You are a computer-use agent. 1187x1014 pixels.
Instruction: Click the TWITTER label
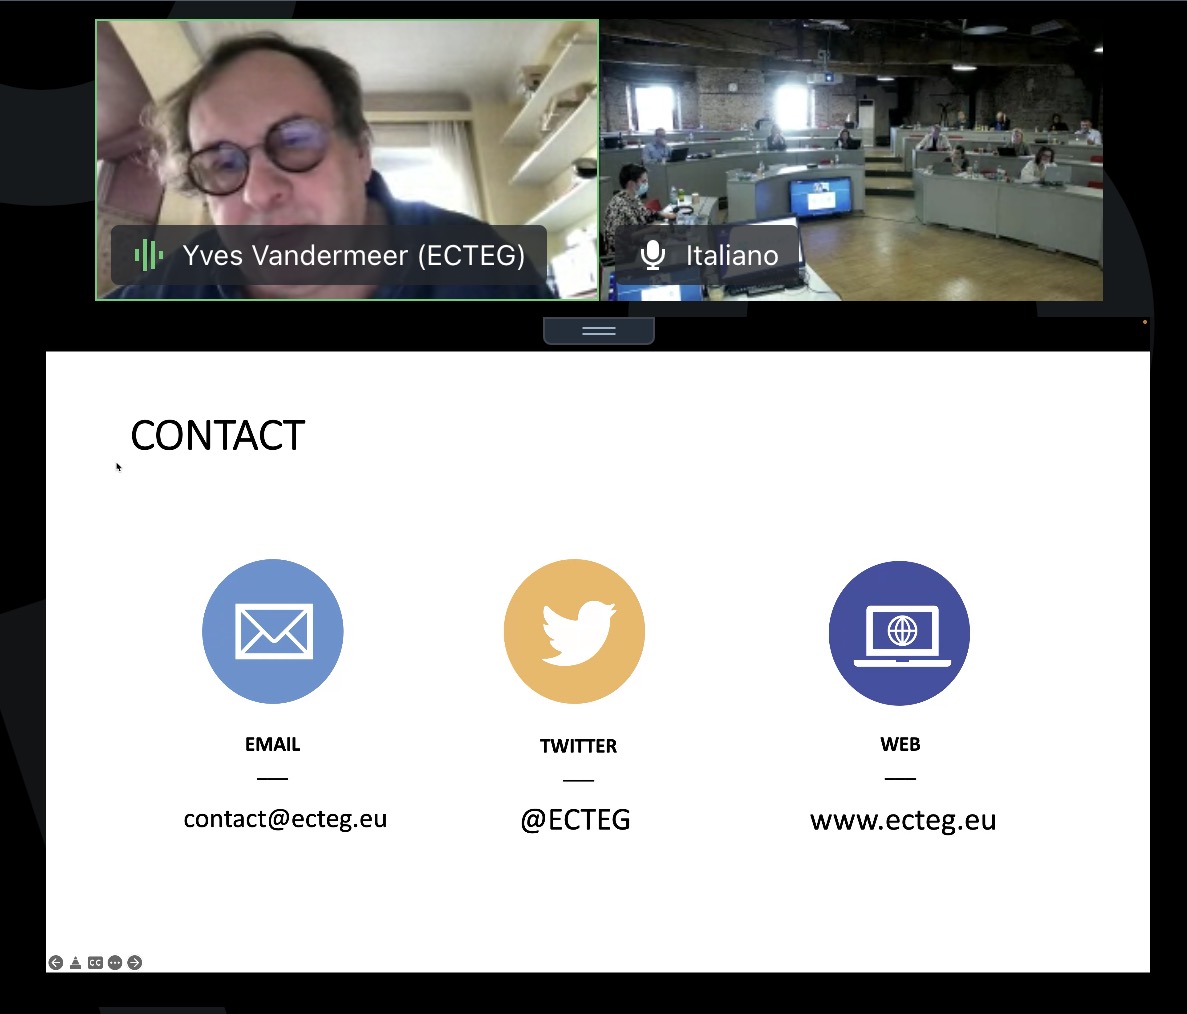click(578, 746)
